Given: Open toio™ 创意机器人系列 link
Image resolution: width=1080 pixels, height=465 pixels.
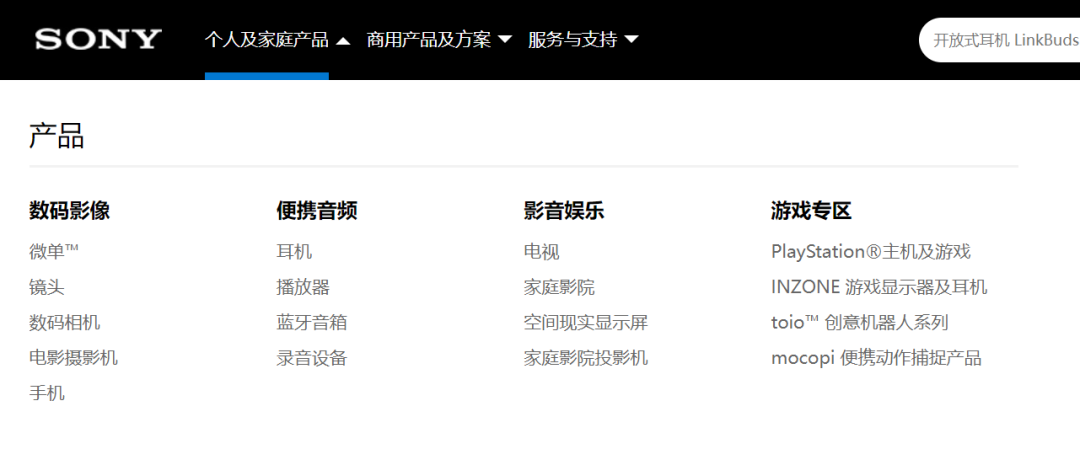Looking at the screenshot, I should pos(860,322).
